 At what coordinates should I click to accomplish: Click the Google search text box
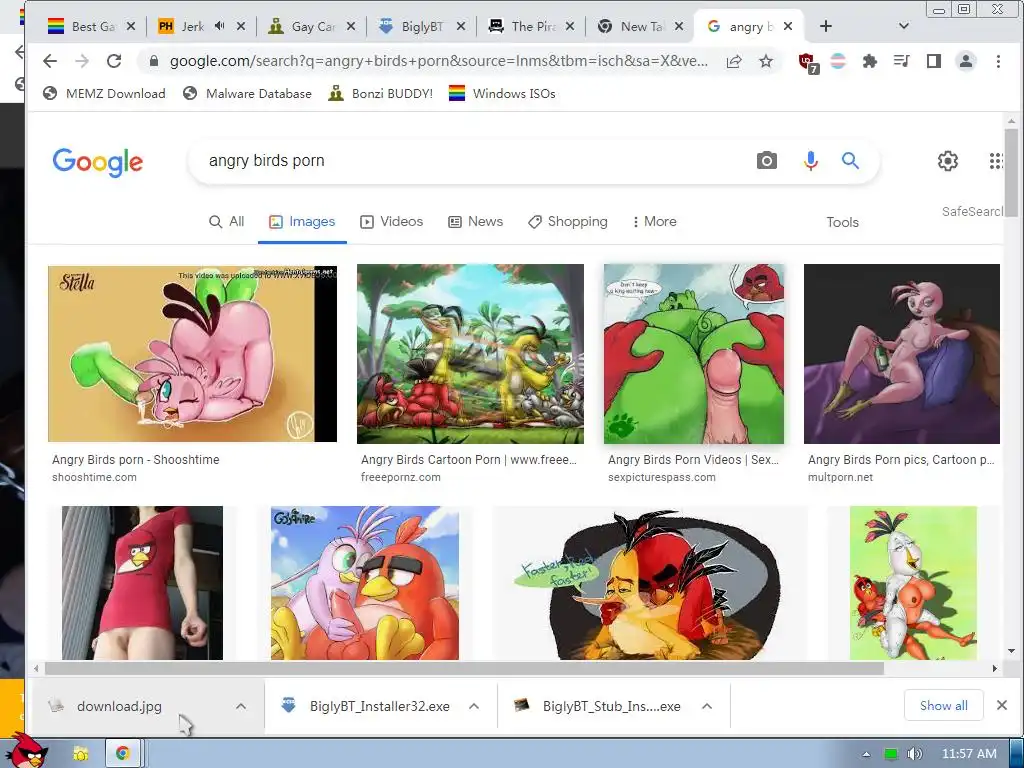pyautogui.click(x=477, y=161)
